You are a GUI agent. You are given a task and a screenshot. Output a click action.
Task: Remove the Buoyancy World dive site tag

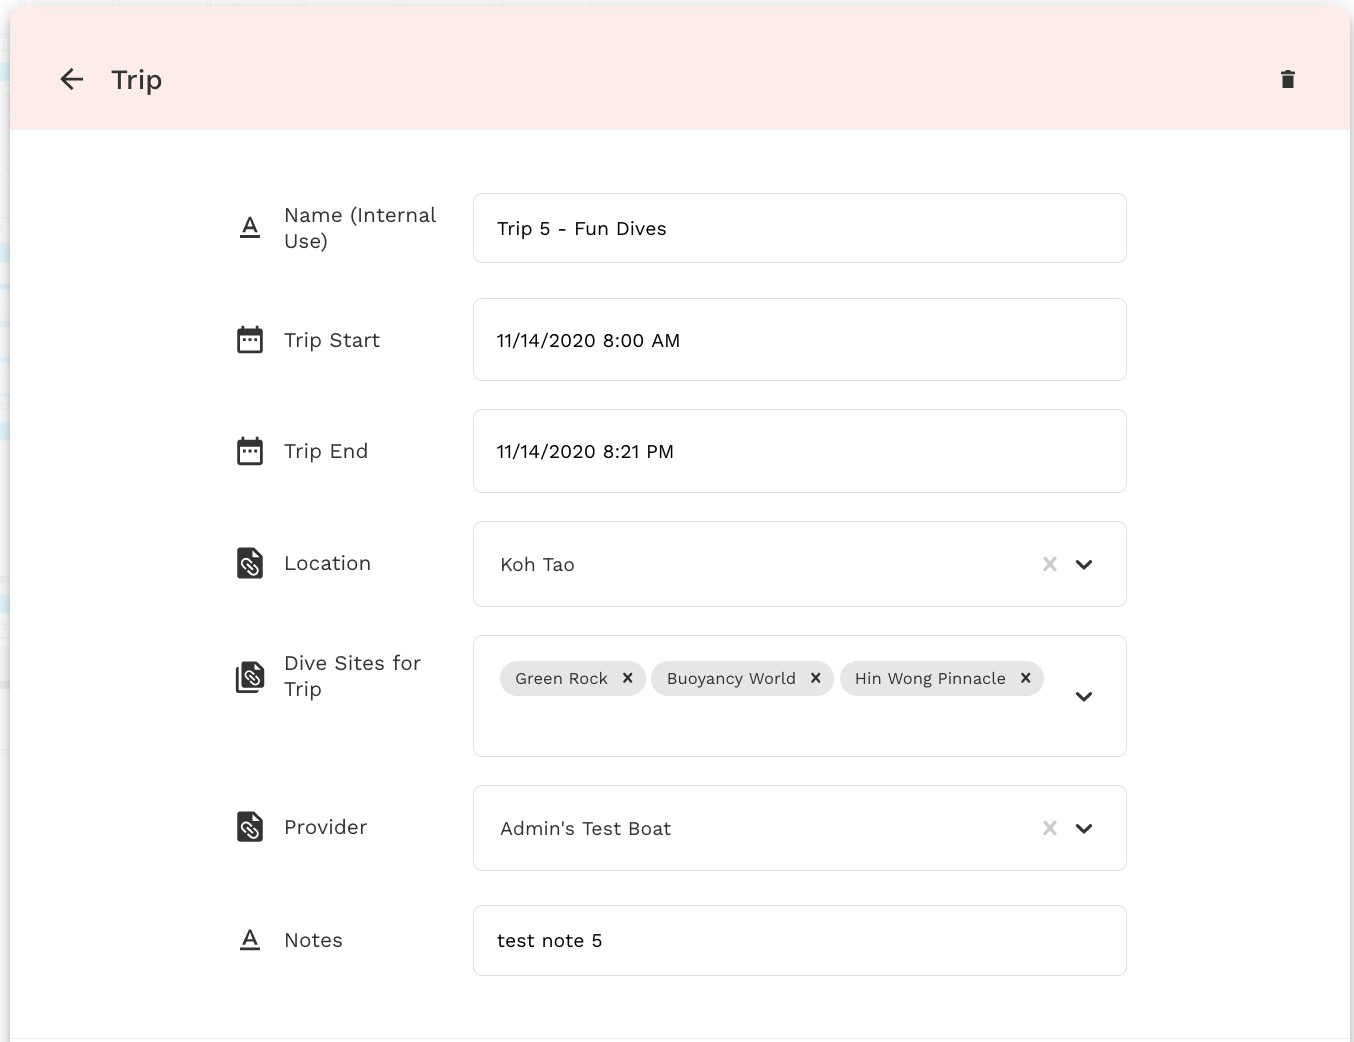(816, 678)
